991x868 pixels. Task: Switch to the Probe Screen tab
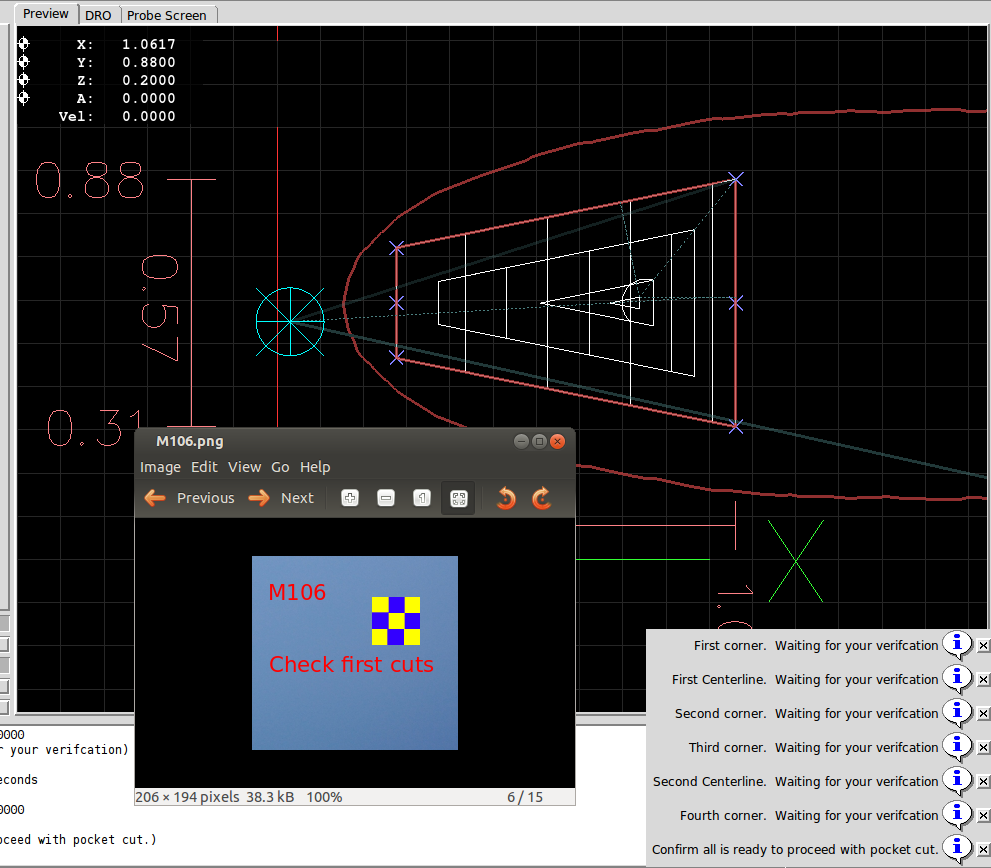pos(167,15)
